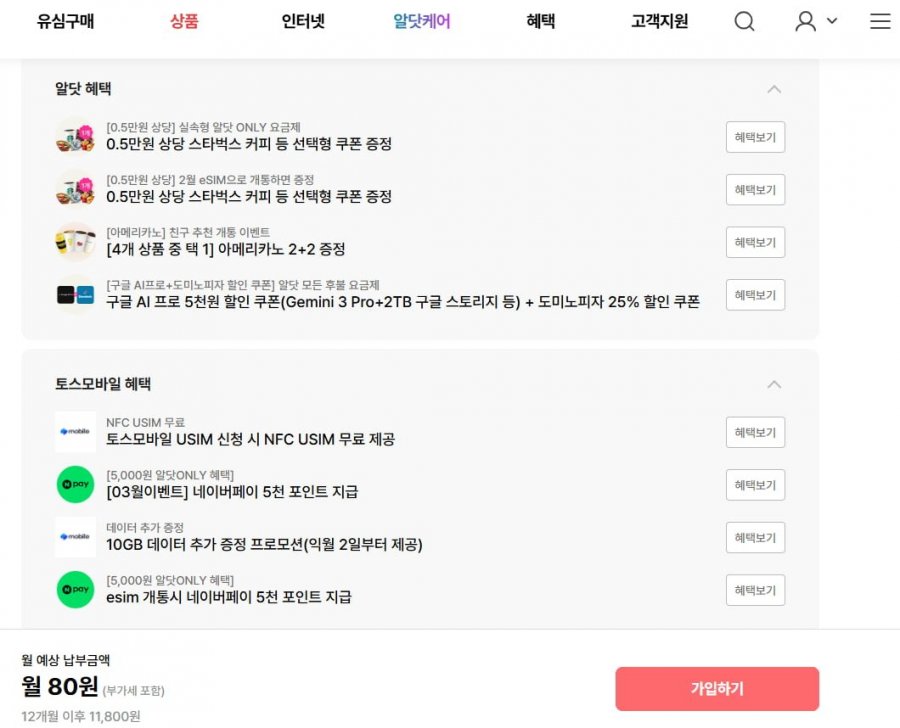The image size is (900, 728).
Task: Click the Google AI Pro and Domino's icon
Action: coord(75,295)
